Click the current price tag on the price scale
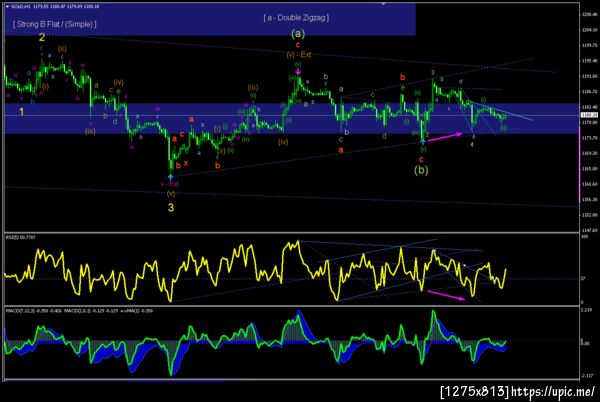This screenshot has width=600, height=402. (587, 115)
